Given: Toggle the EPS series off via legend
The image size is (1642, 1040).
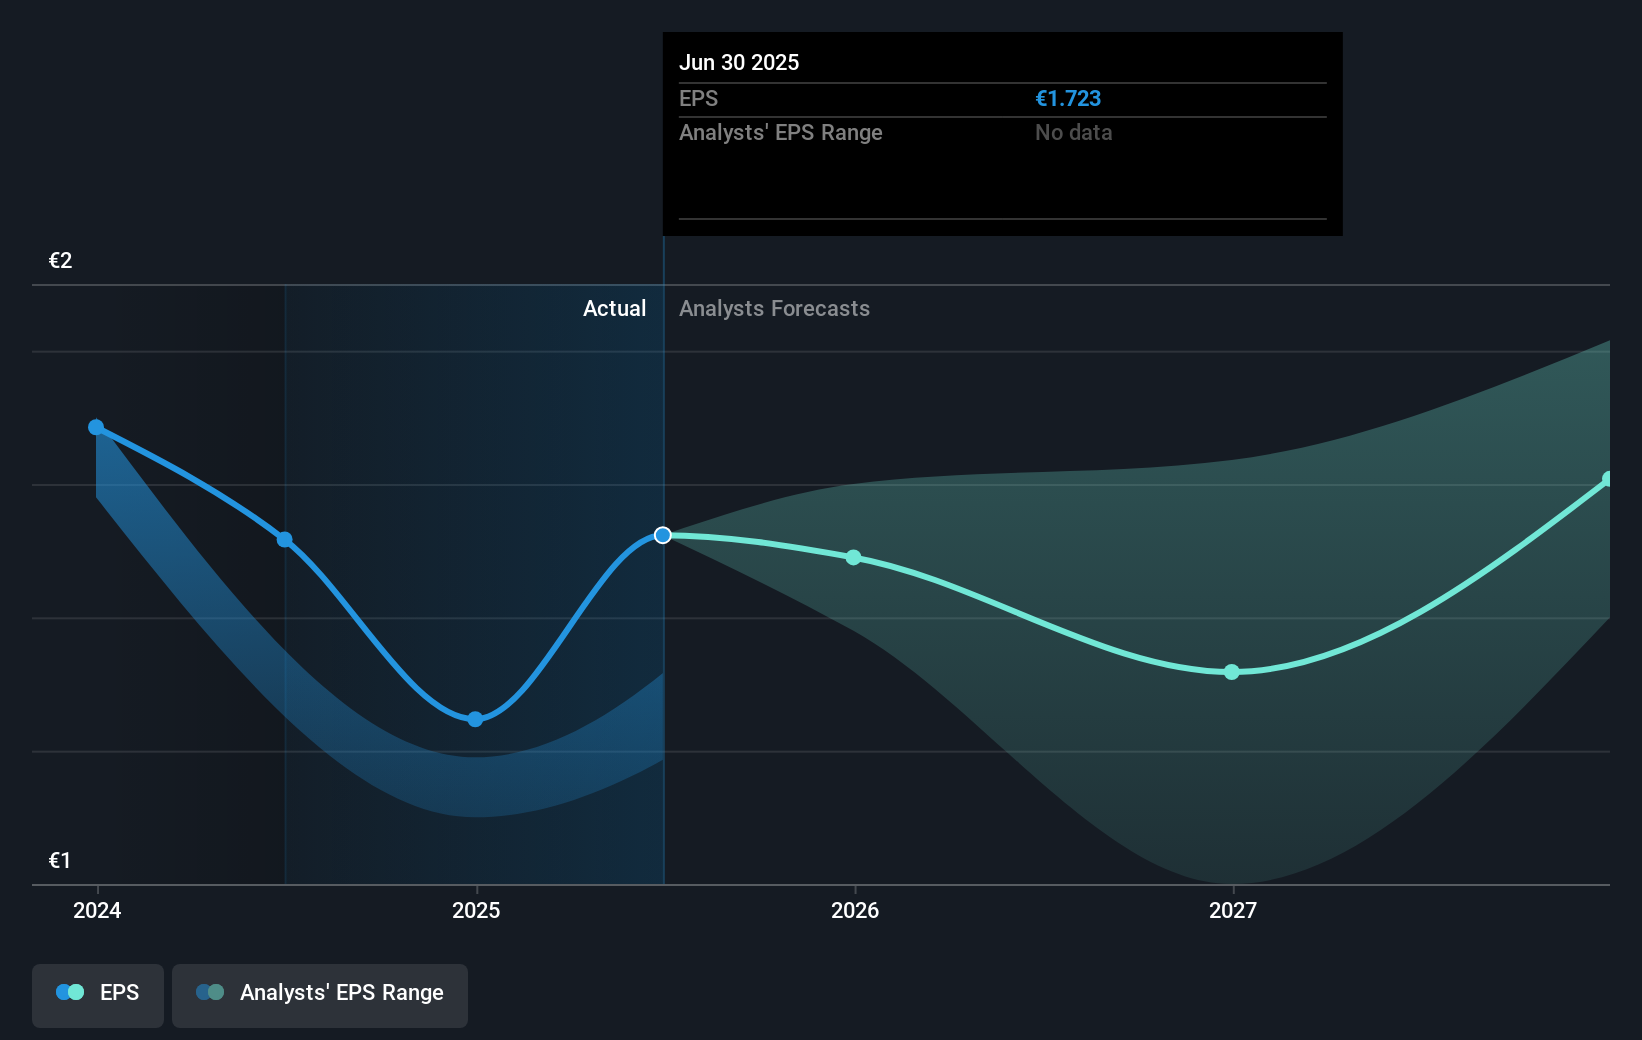Looking at the screenshot, I should tap(97, 995).
